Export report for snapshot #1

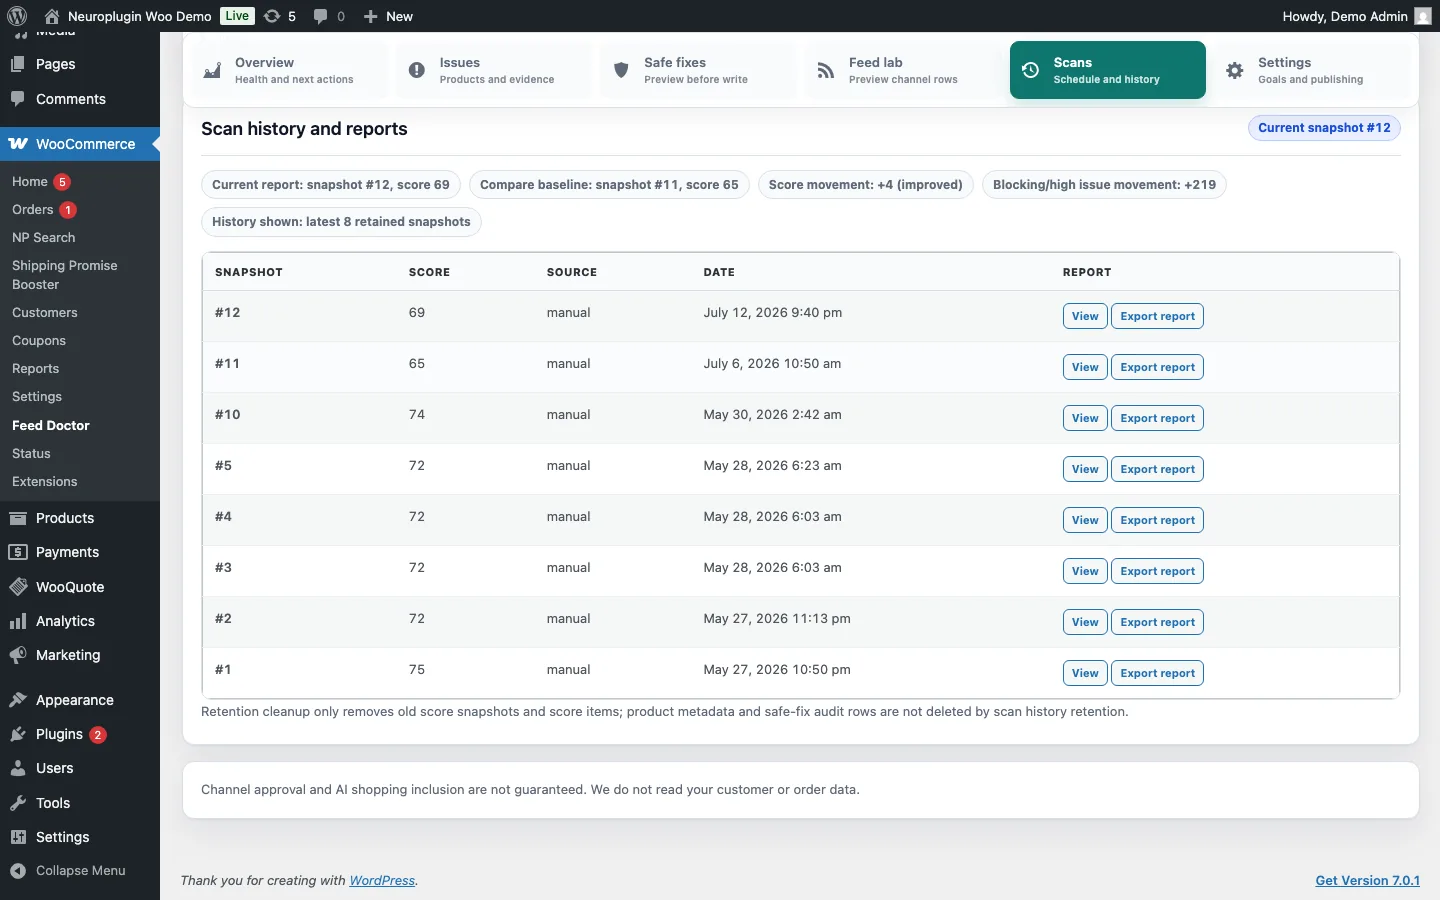(1157, 673)
